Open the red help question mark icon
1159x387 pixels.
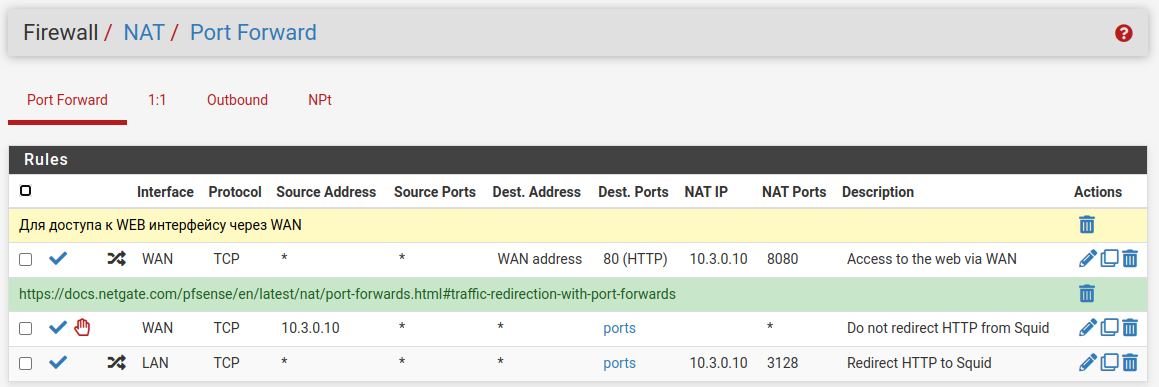[x=1124, y=33]
